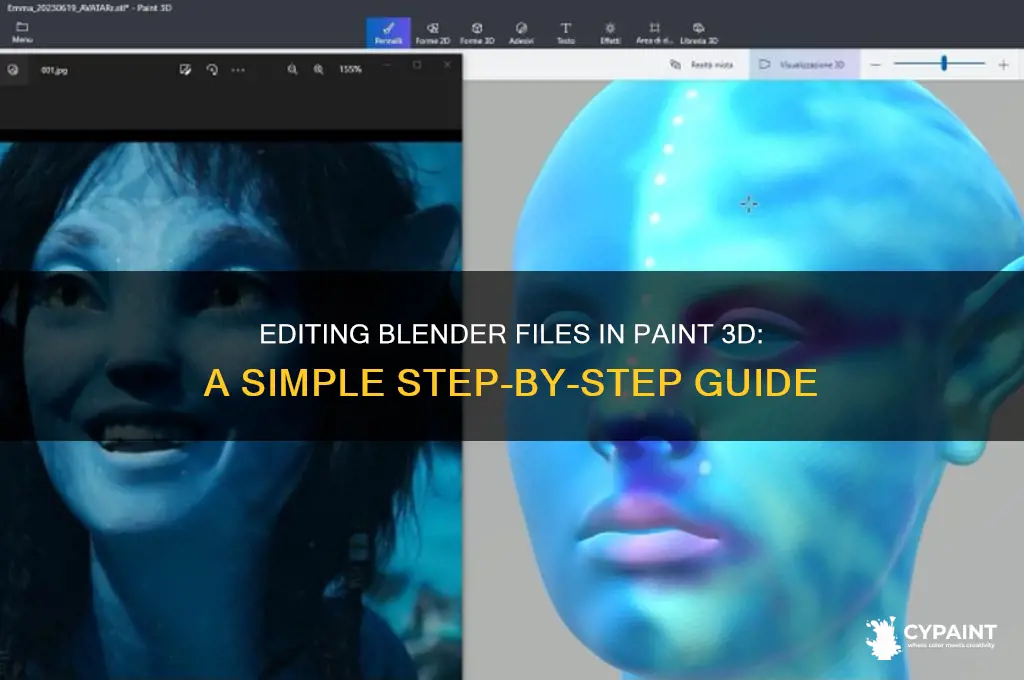Click the minus to zoom out Paint 3D
This screenshot has height=680, width=1024.
pyautogui.click(x=876, y=65)
